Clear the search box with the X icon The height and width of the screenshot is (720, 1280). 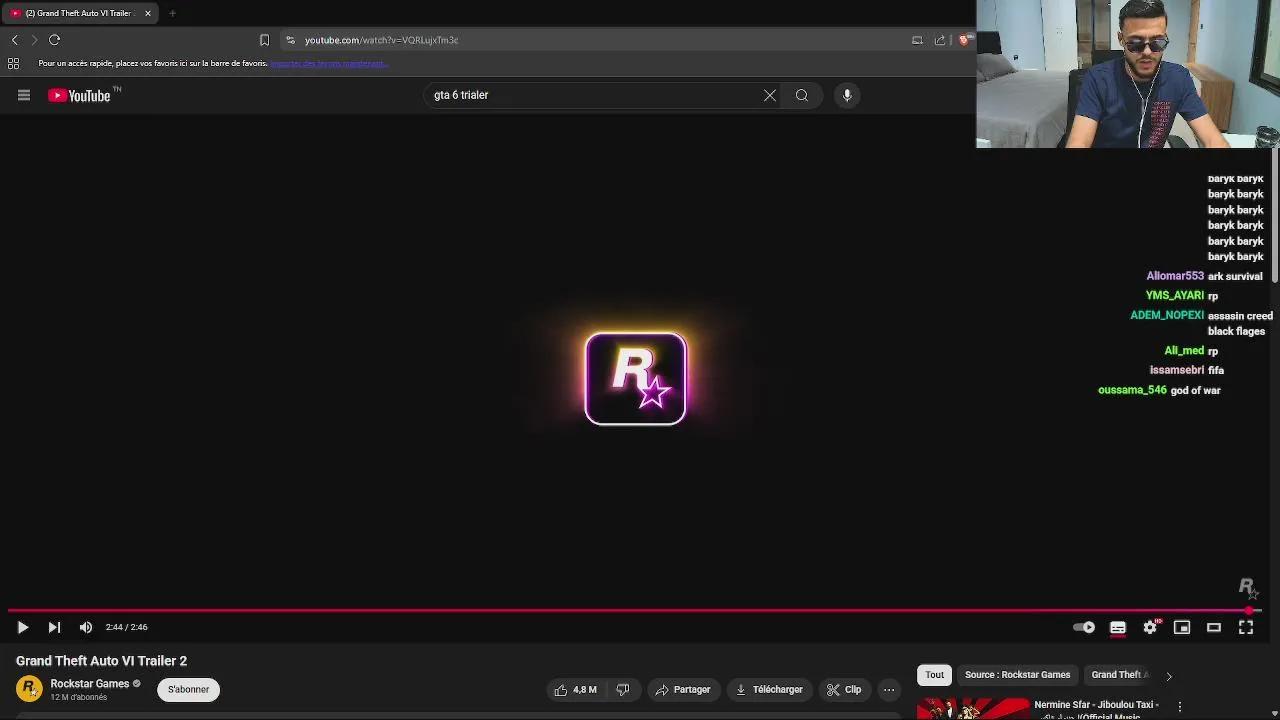pyautogui.click(x=770, y=95)
